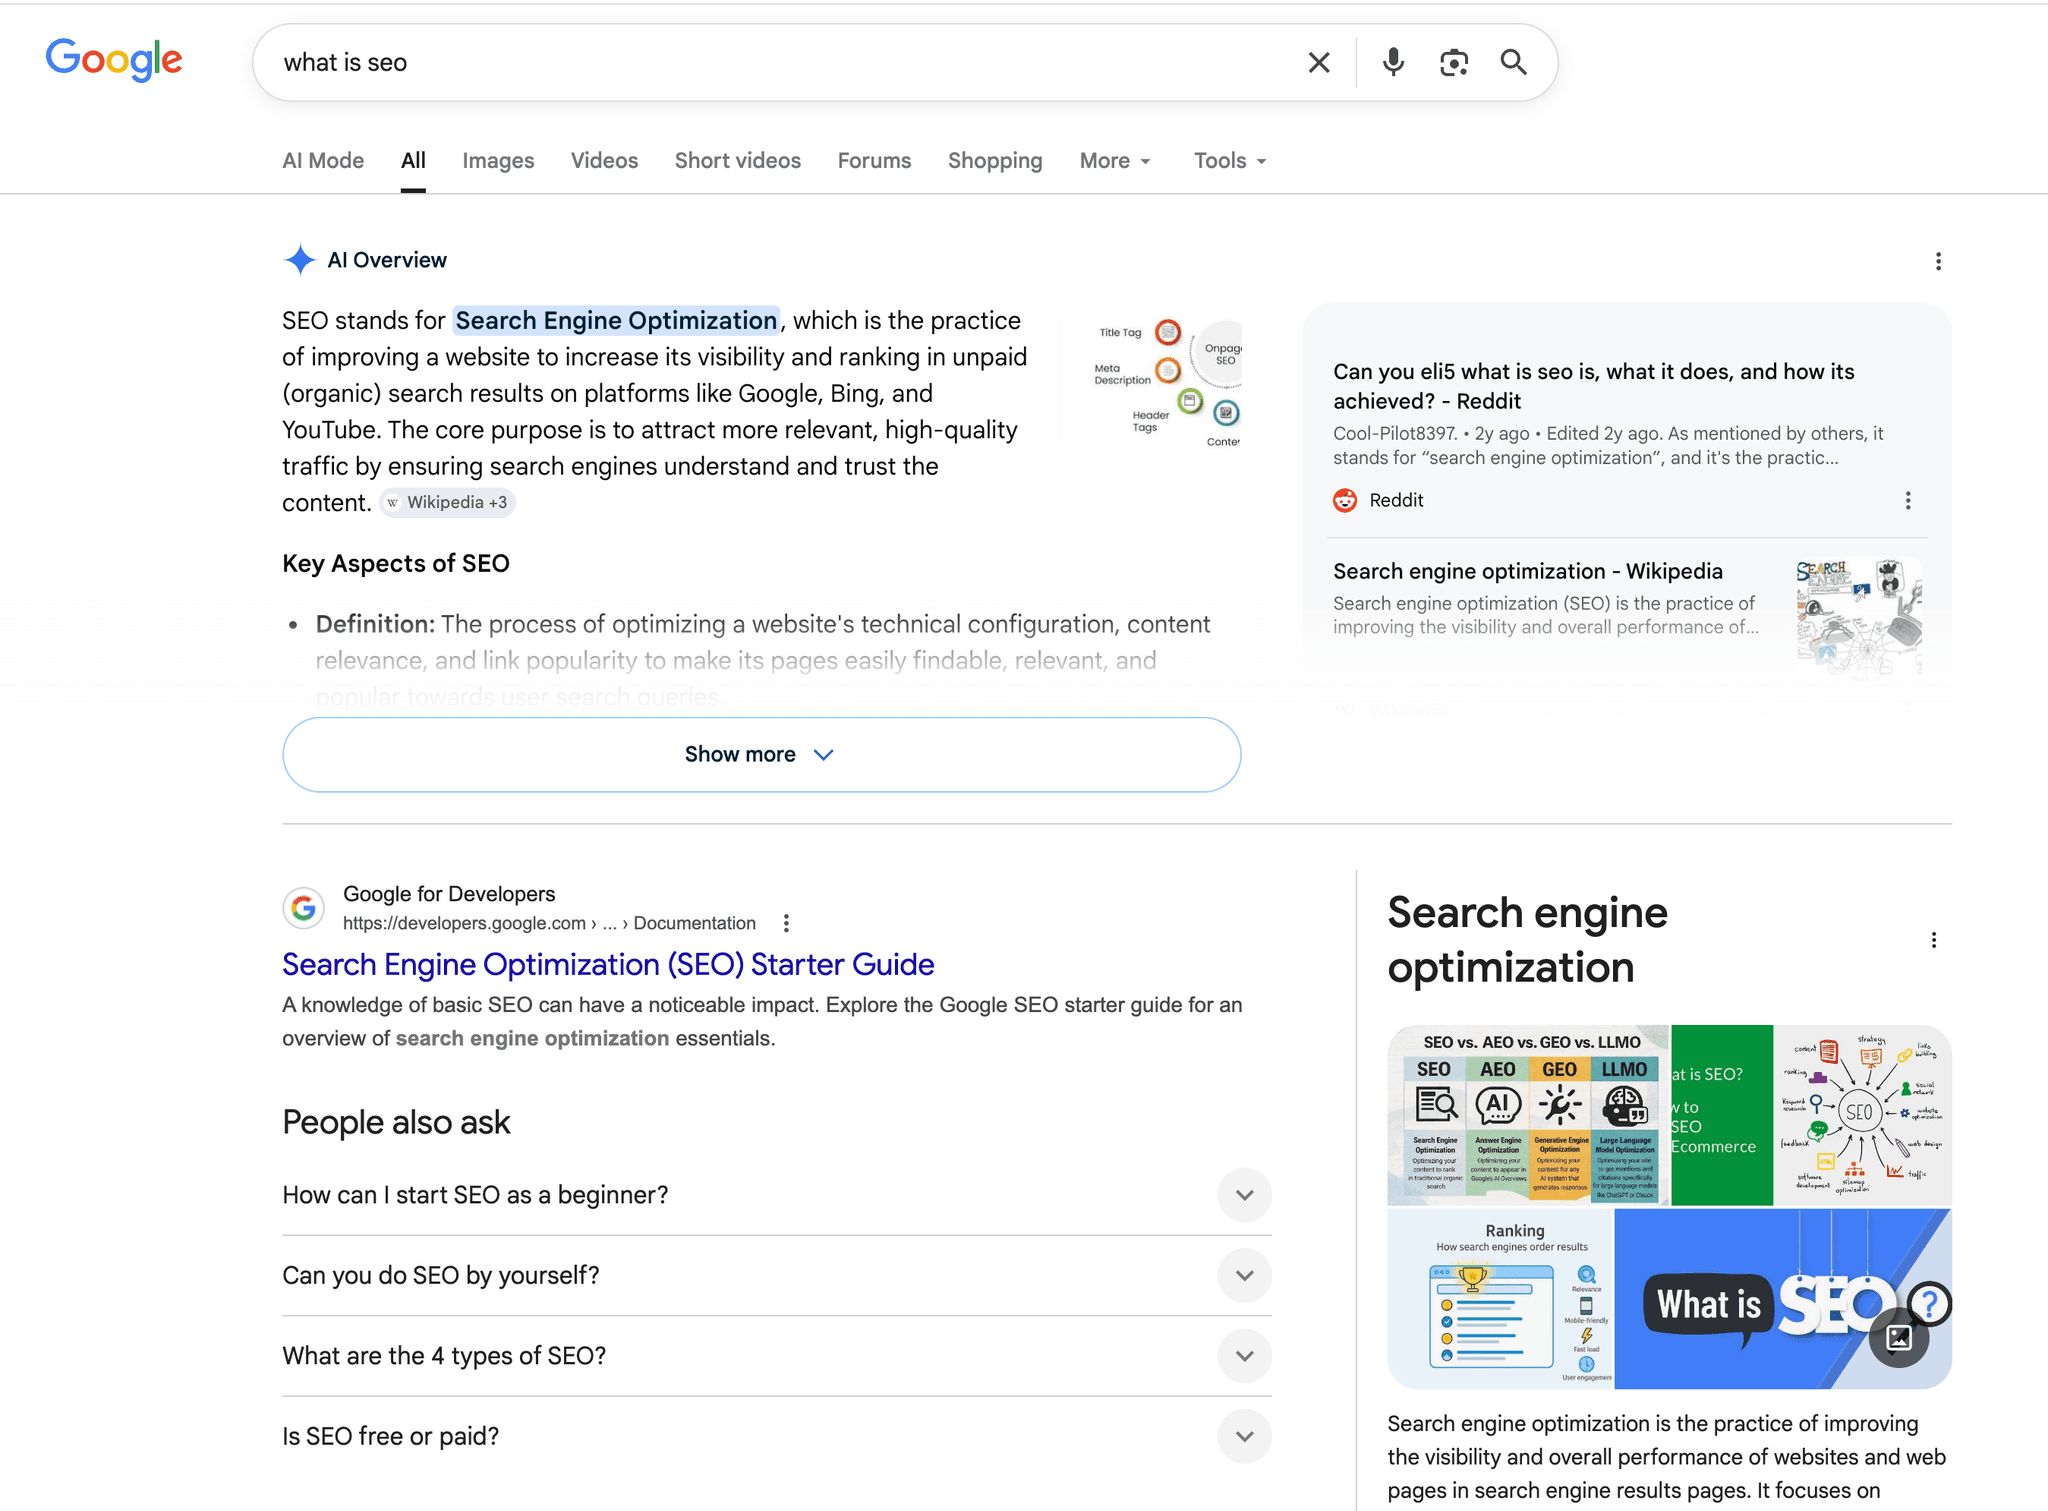
Task: Expand the AI Overview with Show more
Action: click(761, 754)
